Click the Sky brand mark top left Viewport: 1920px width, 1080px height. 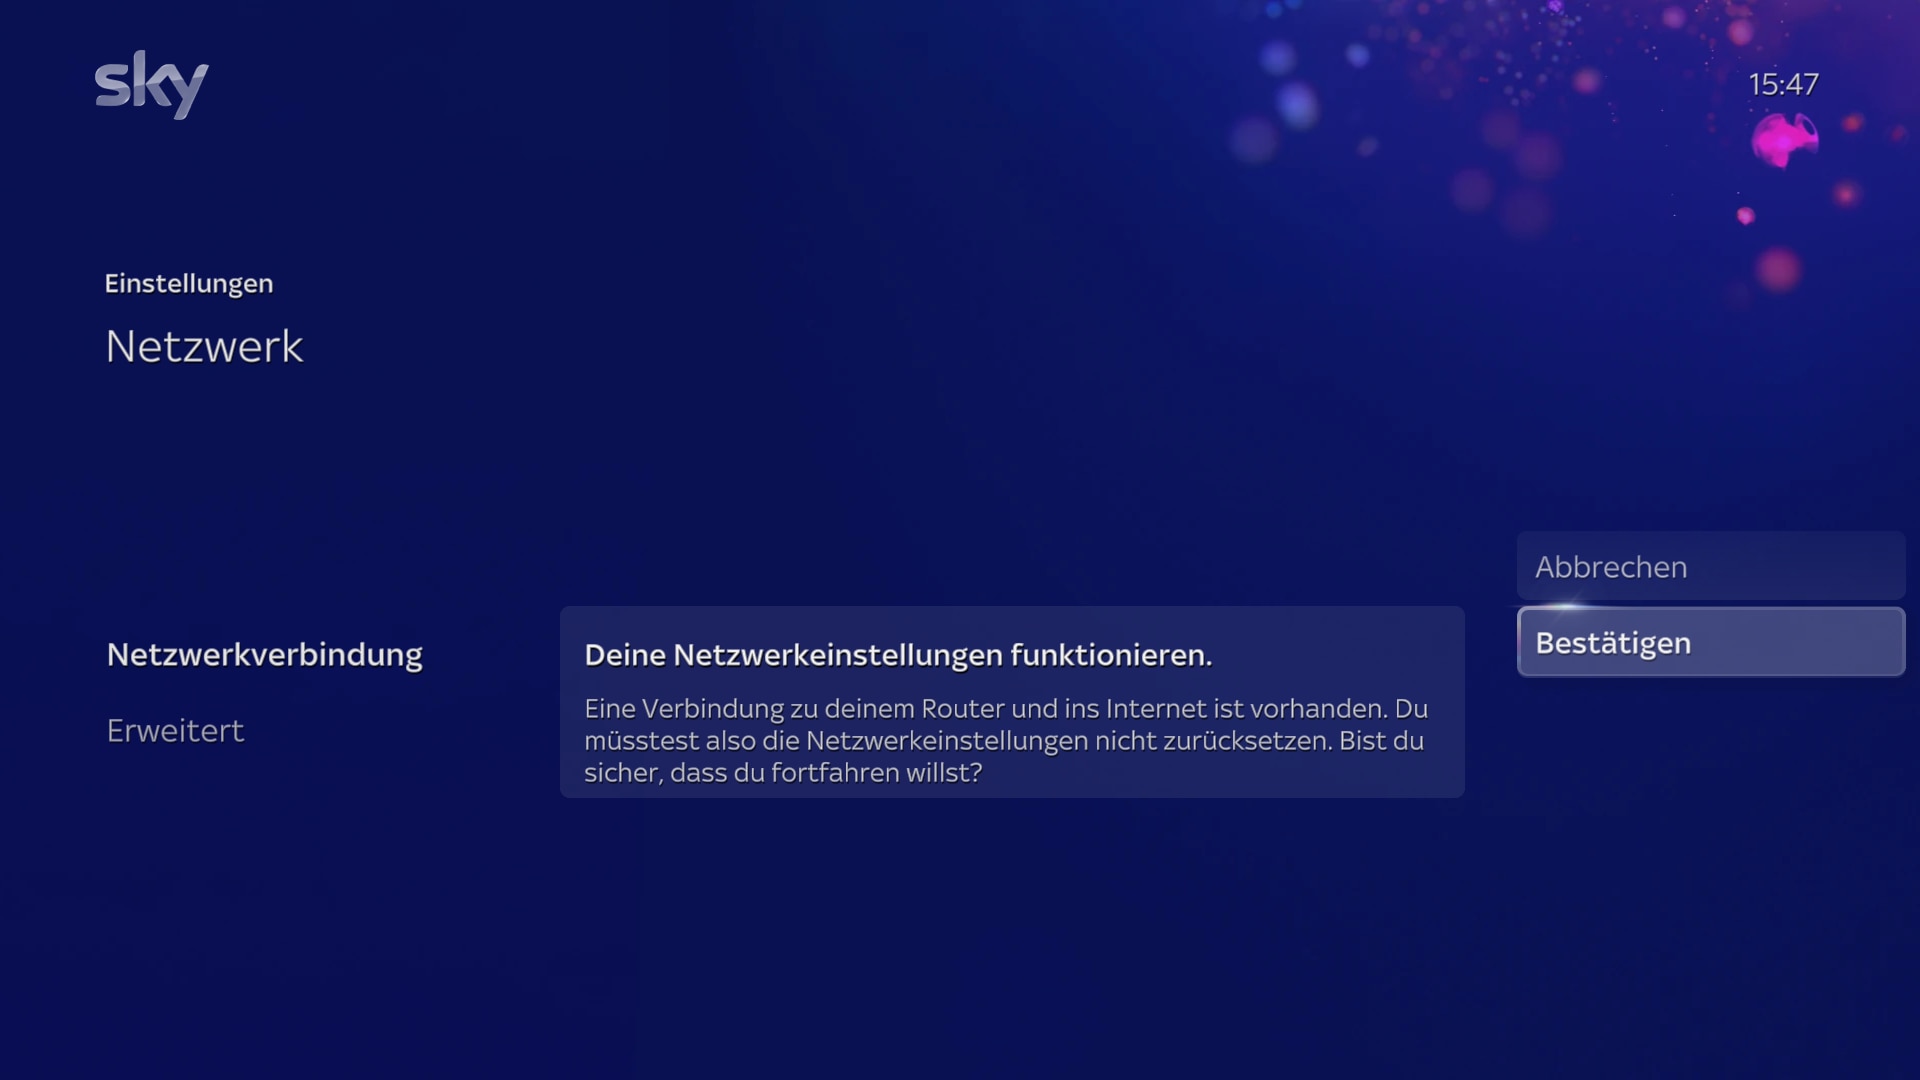(152, 85)
